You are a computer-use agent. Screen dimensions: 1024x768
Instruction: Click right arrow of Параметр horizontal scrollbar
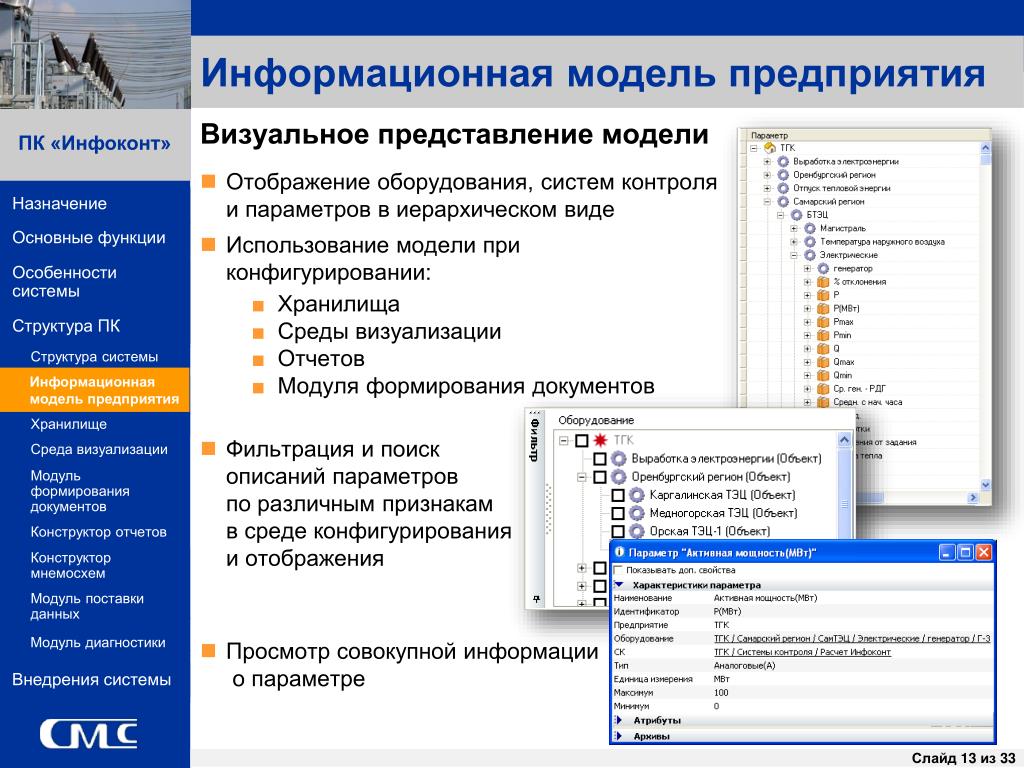(x=973, y=498)
